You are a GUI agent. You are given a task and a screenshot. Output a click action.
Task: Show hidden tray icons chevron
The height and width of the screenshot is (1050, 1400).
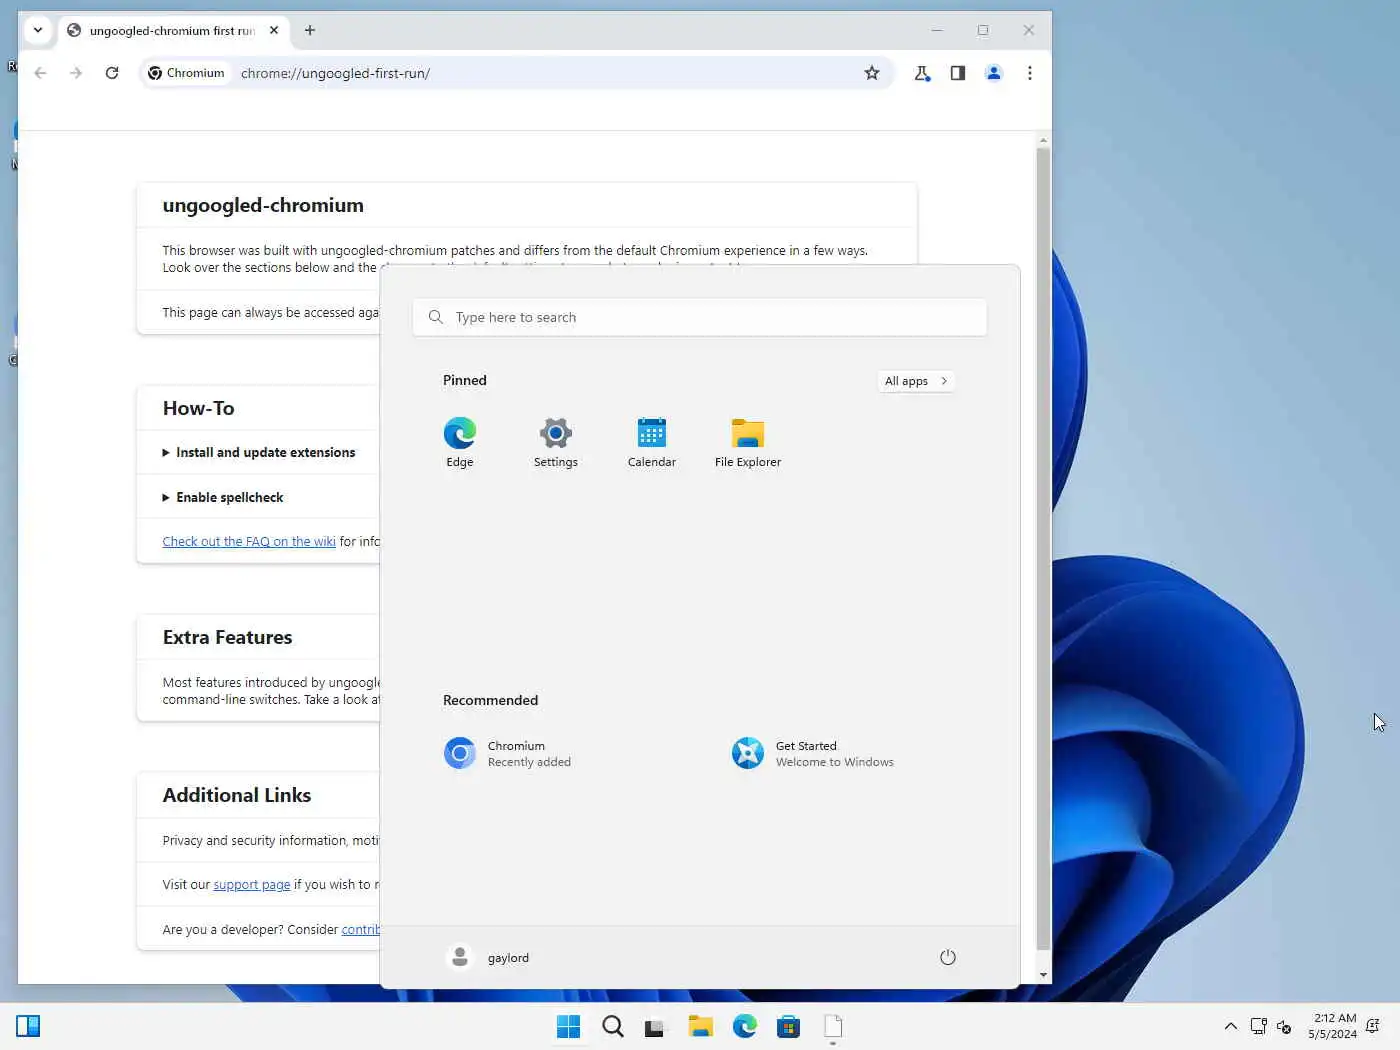tap(1231, 1026)
